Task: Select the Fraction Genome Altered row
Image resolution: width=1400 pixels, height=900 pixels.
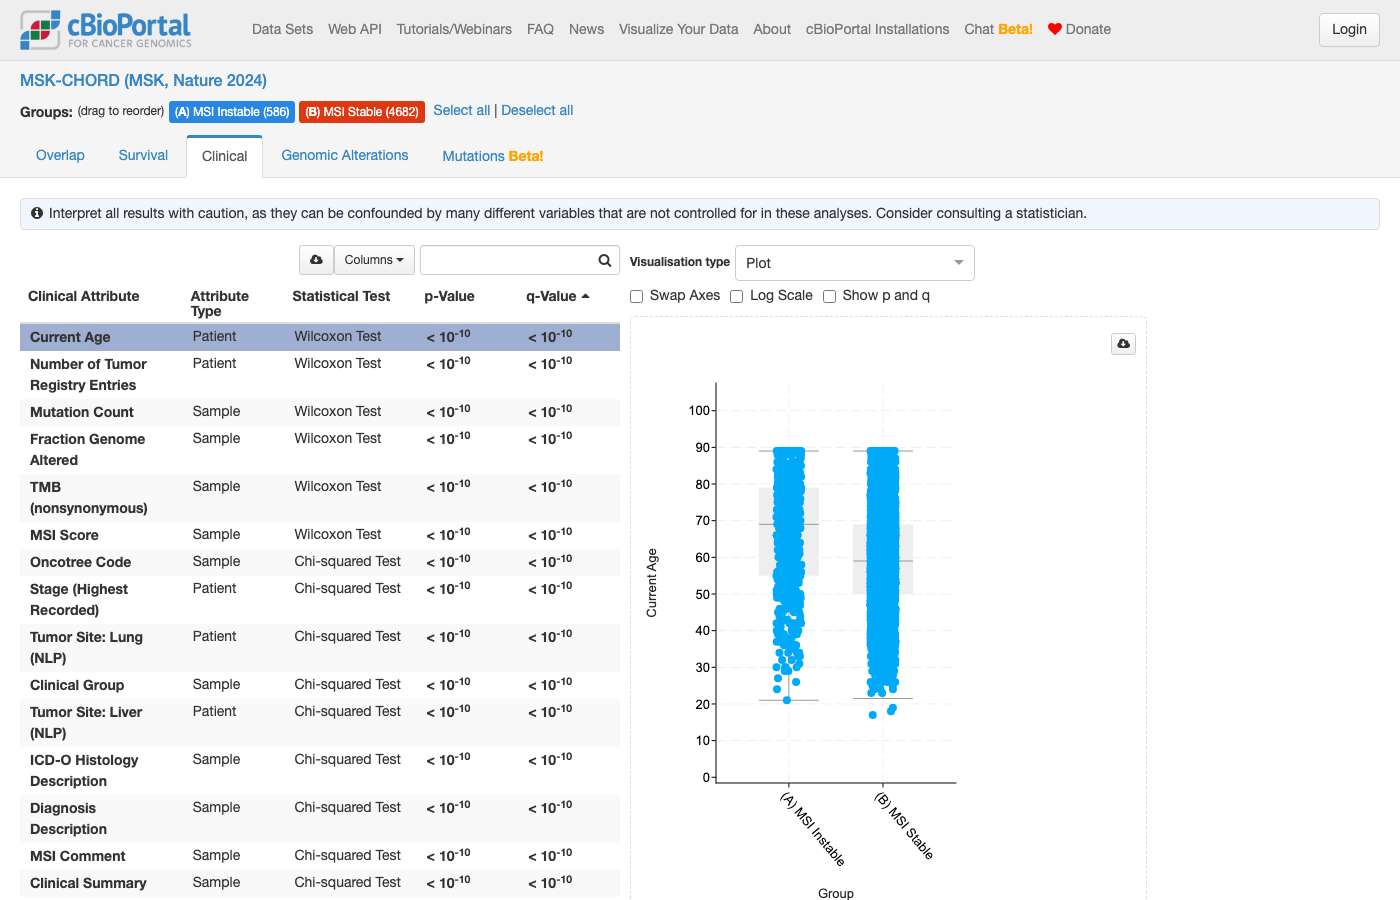Action: [x=320, y=450]
